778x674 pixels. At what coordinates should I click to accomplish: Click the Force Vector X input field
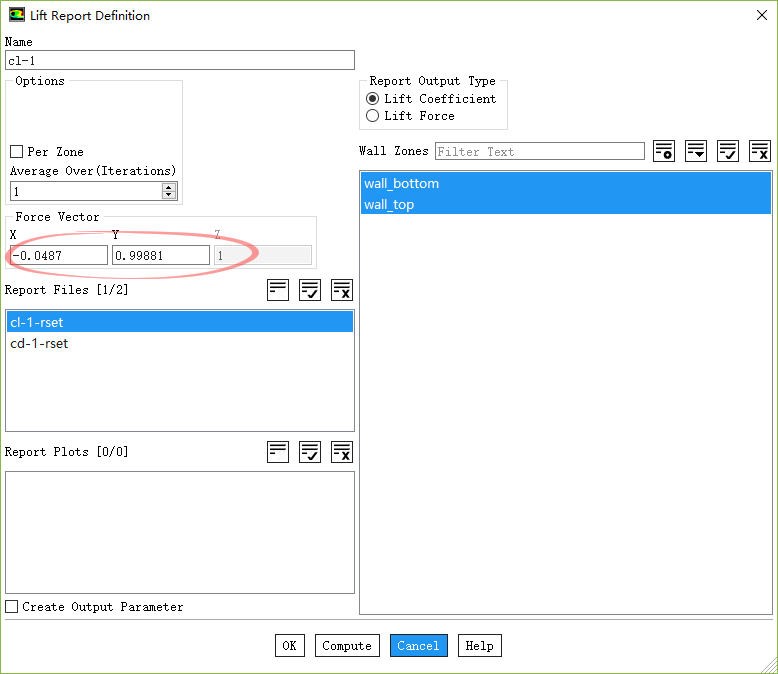click(58, 256)
